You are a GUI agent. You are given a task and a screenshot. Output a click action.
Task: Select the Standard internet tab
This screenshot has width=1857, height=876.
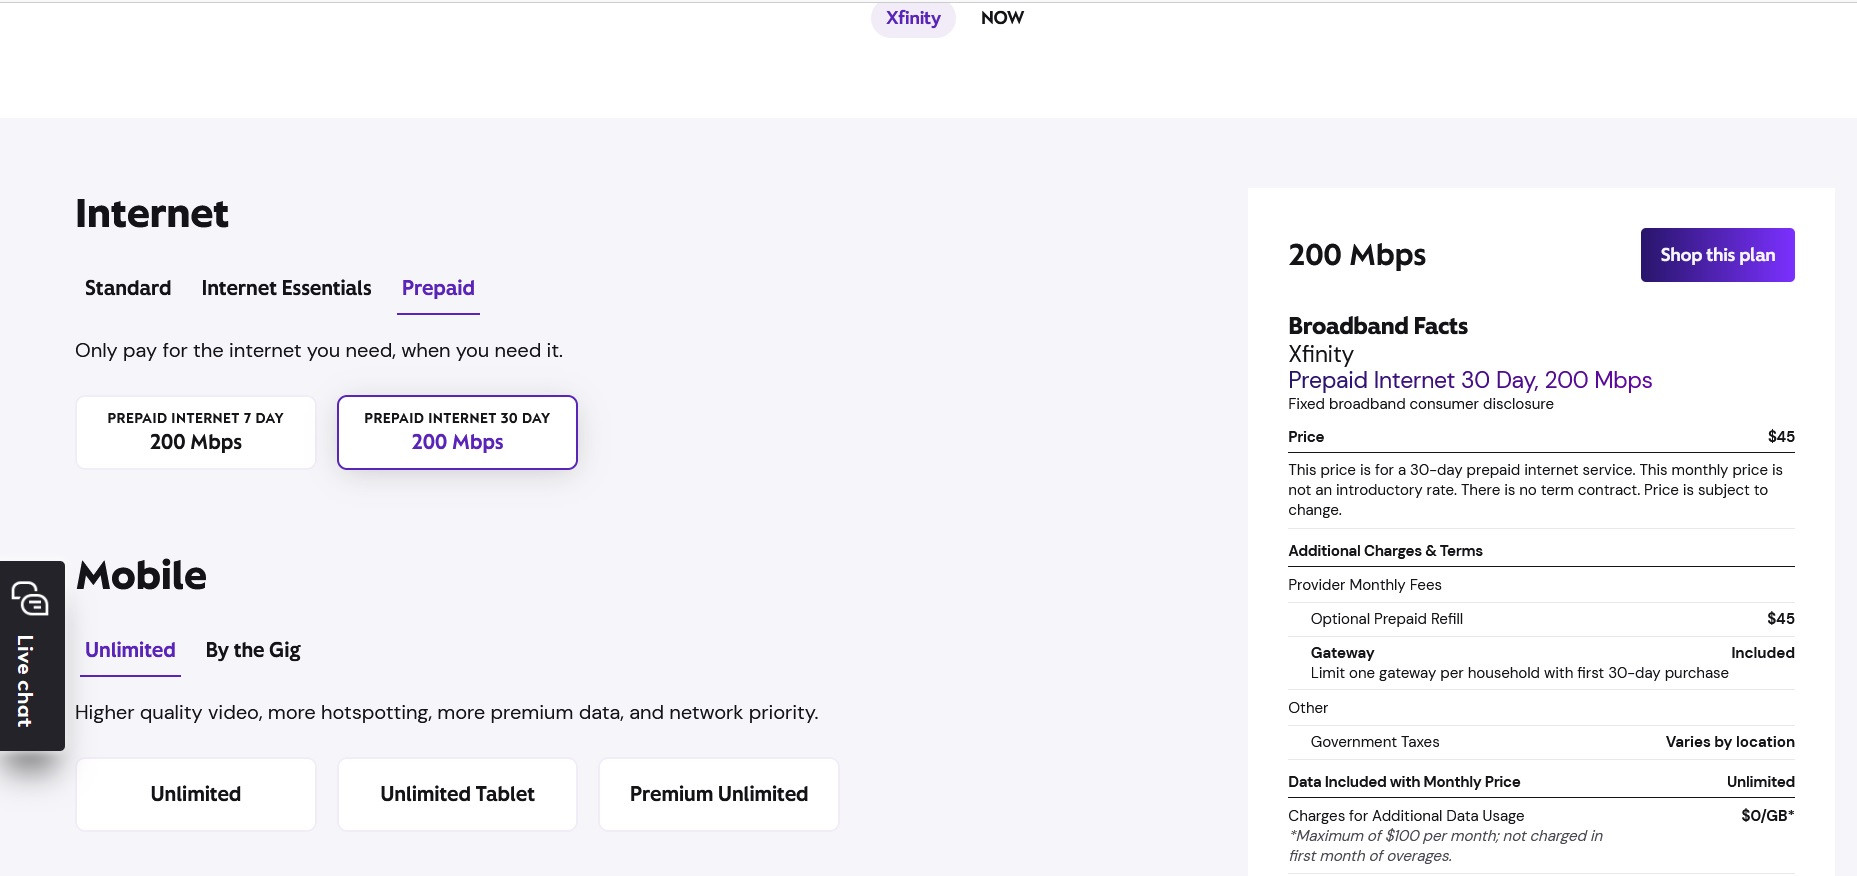(x=128, y=288)
